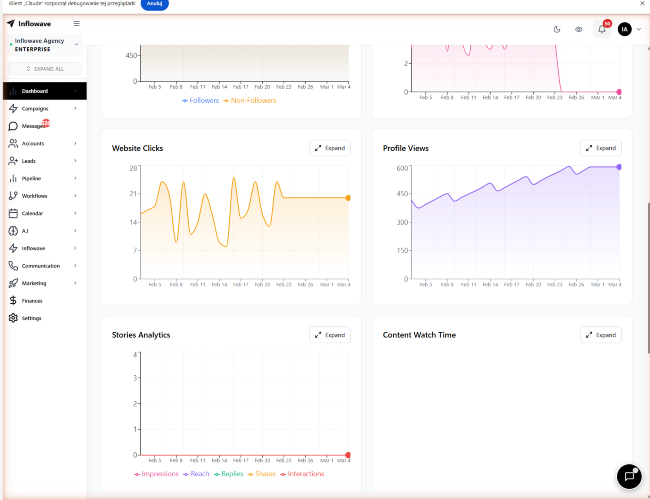
Task: Click Expand on Profile Views card
Action: coord(600,148)
